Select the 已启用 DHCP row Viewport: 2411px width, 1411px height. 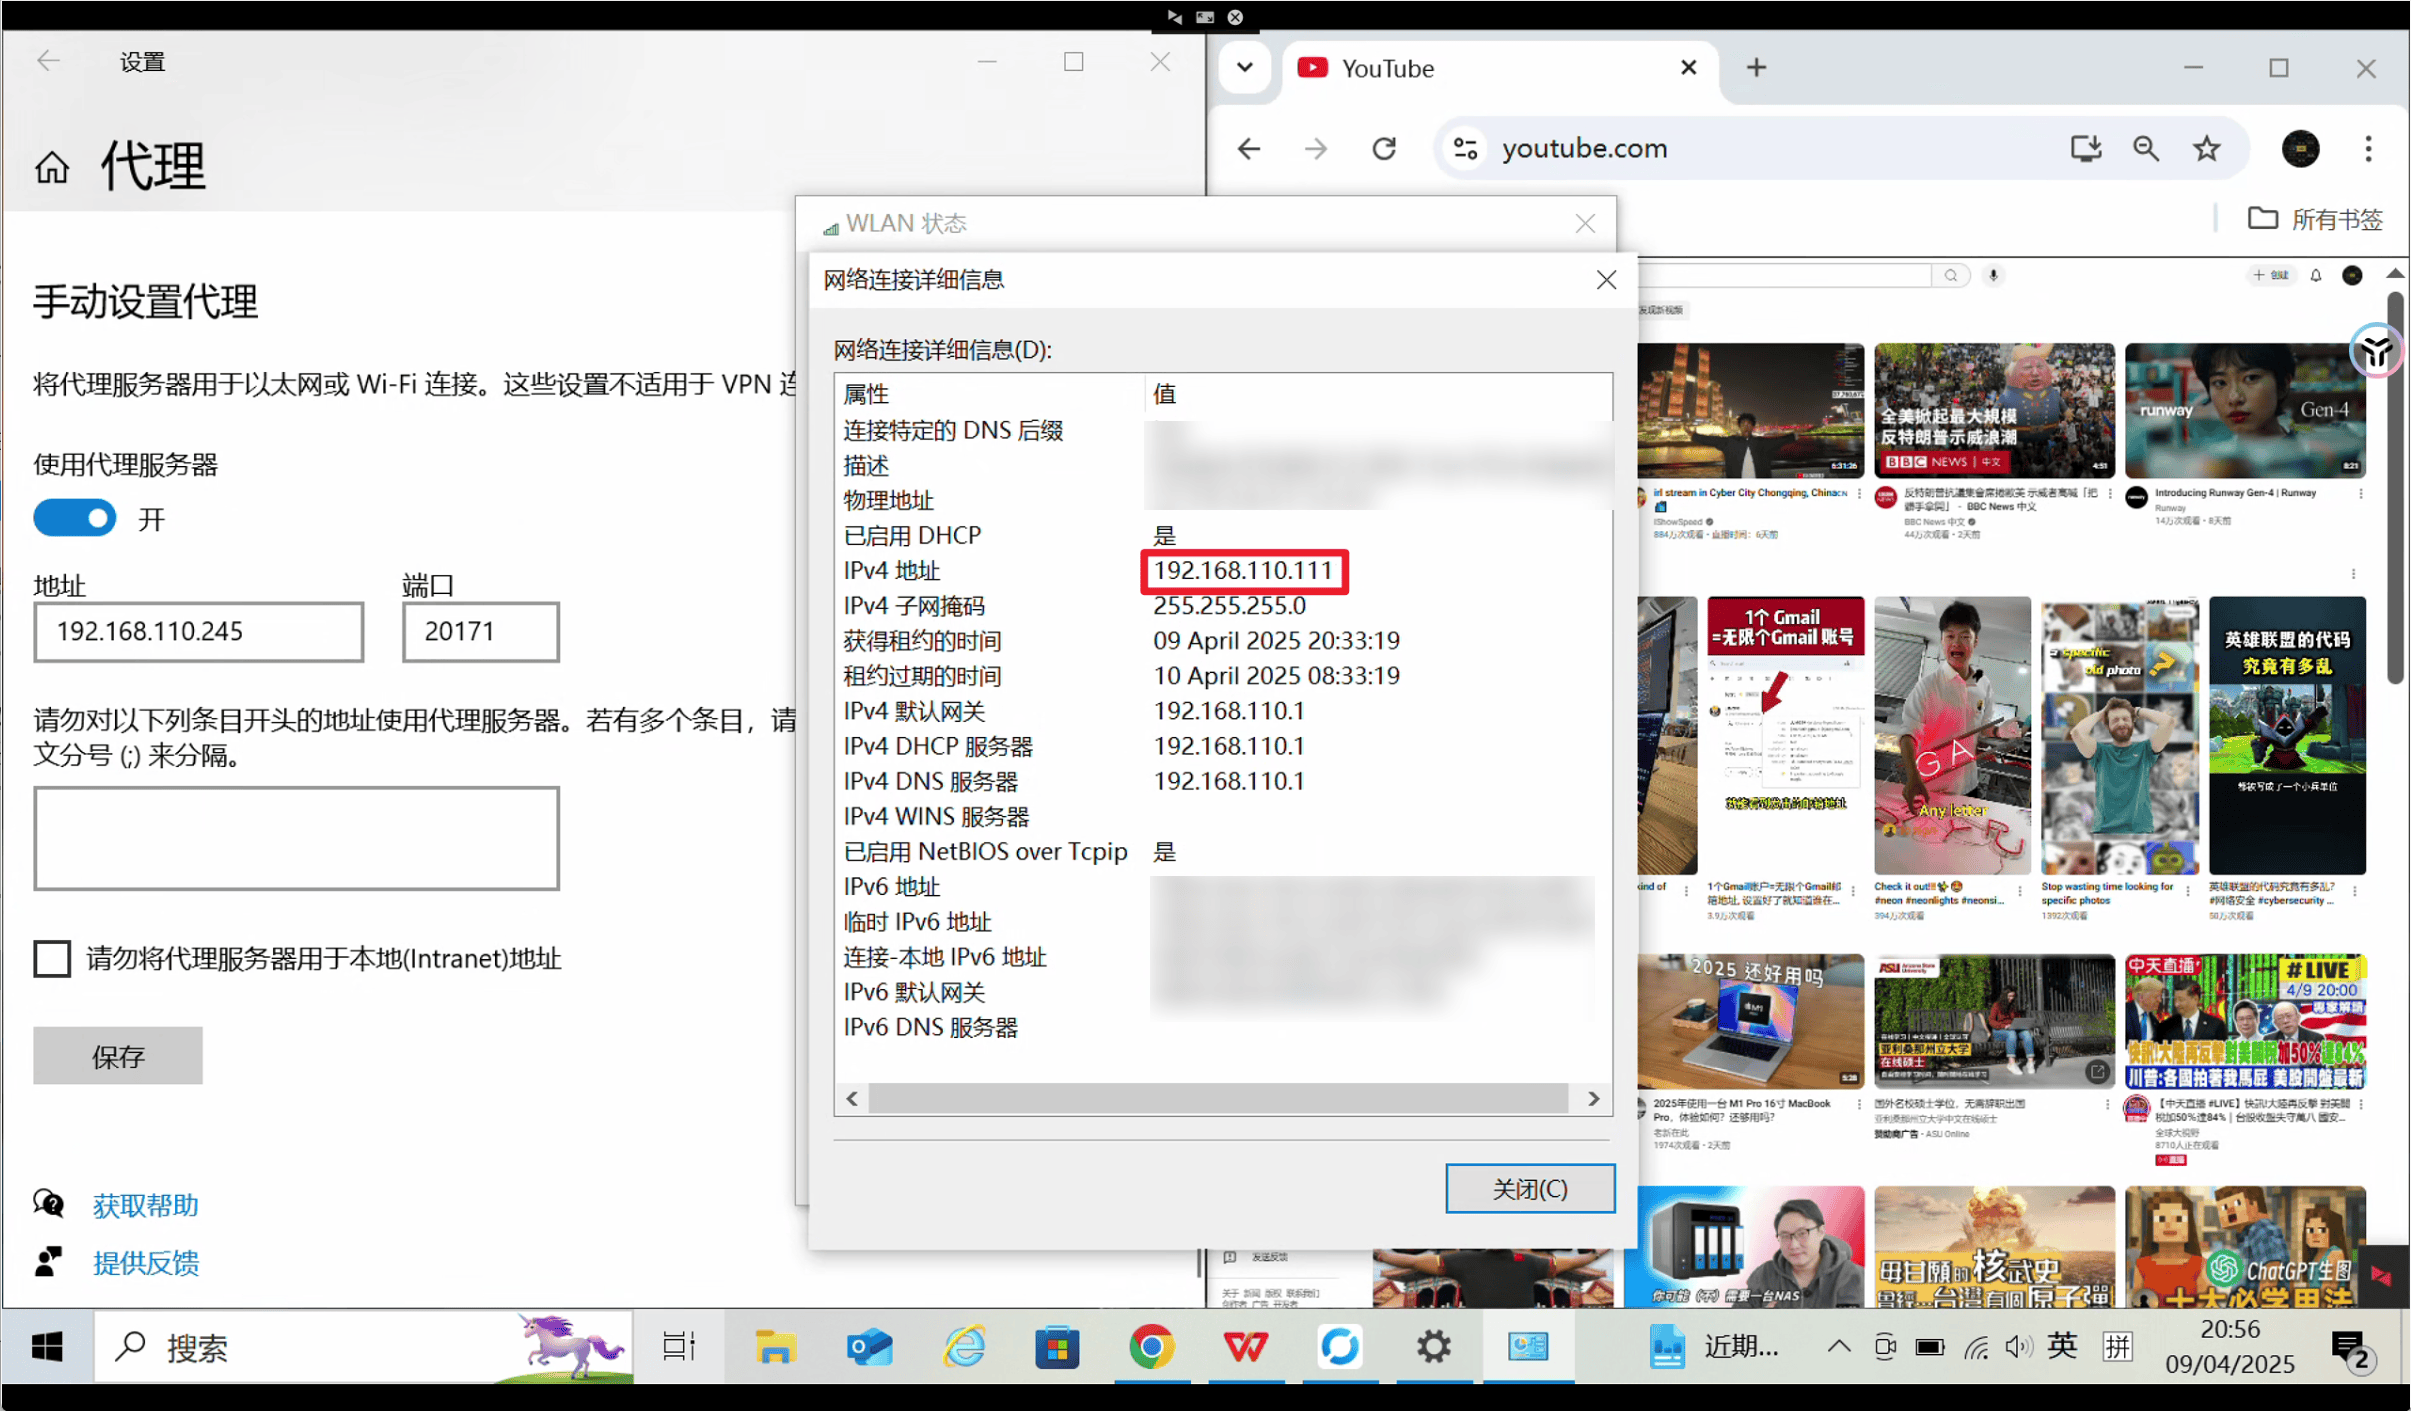(x=1222, y=535)
